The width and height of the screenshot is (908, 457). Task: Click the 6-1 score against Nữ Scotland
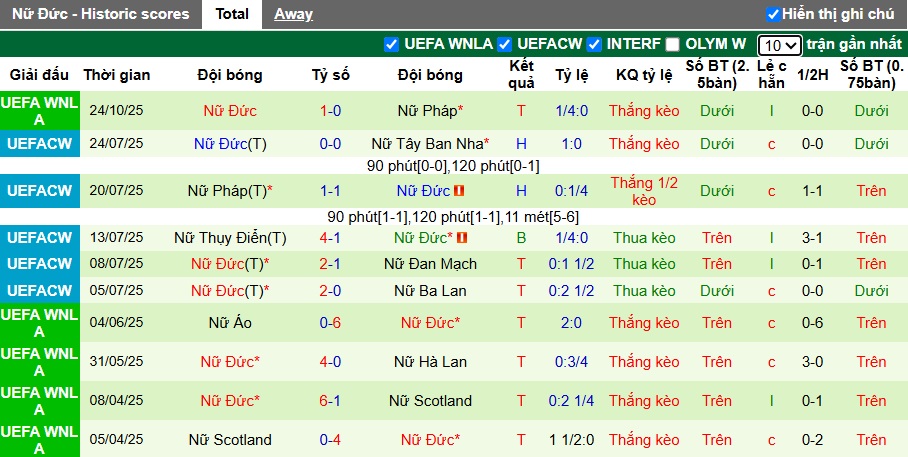click(330, 401)
